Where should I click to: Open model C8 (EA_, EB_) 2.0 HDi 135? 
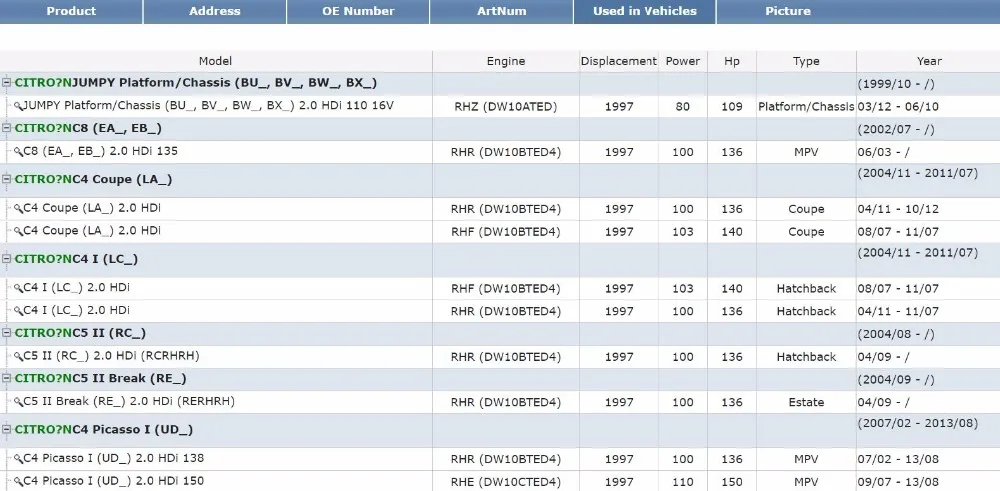tap(100, 151)
